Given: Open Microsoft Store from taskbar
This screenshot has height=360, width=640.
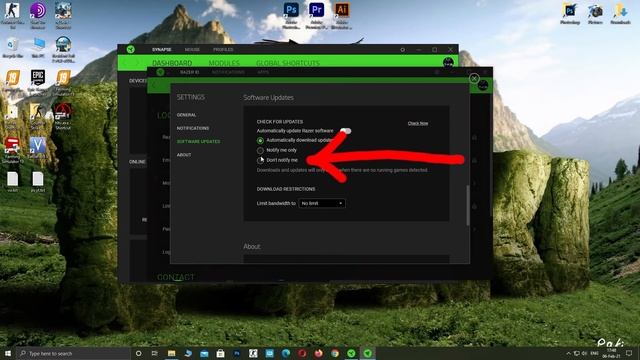Looking at the screenshot, I should [220, 353].
